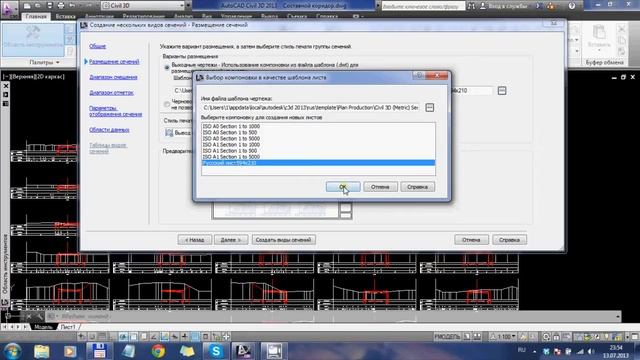Image resolution: width=640 pixels, height=360 pixels.
Task: Close the toolspace palette with X icon
Action: pyautogui.click(x=6, y=86)
